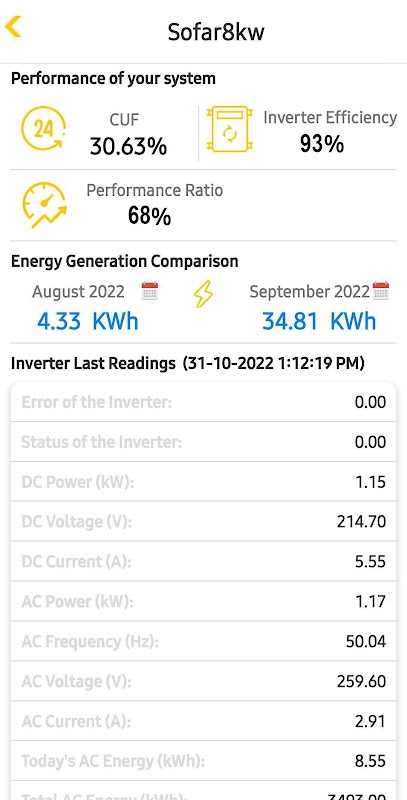Click the 4.33 KWh generation value
Image resolution: width=407 pixels, height=800 pixels.
pyautogui.click(x=87, y=321)
